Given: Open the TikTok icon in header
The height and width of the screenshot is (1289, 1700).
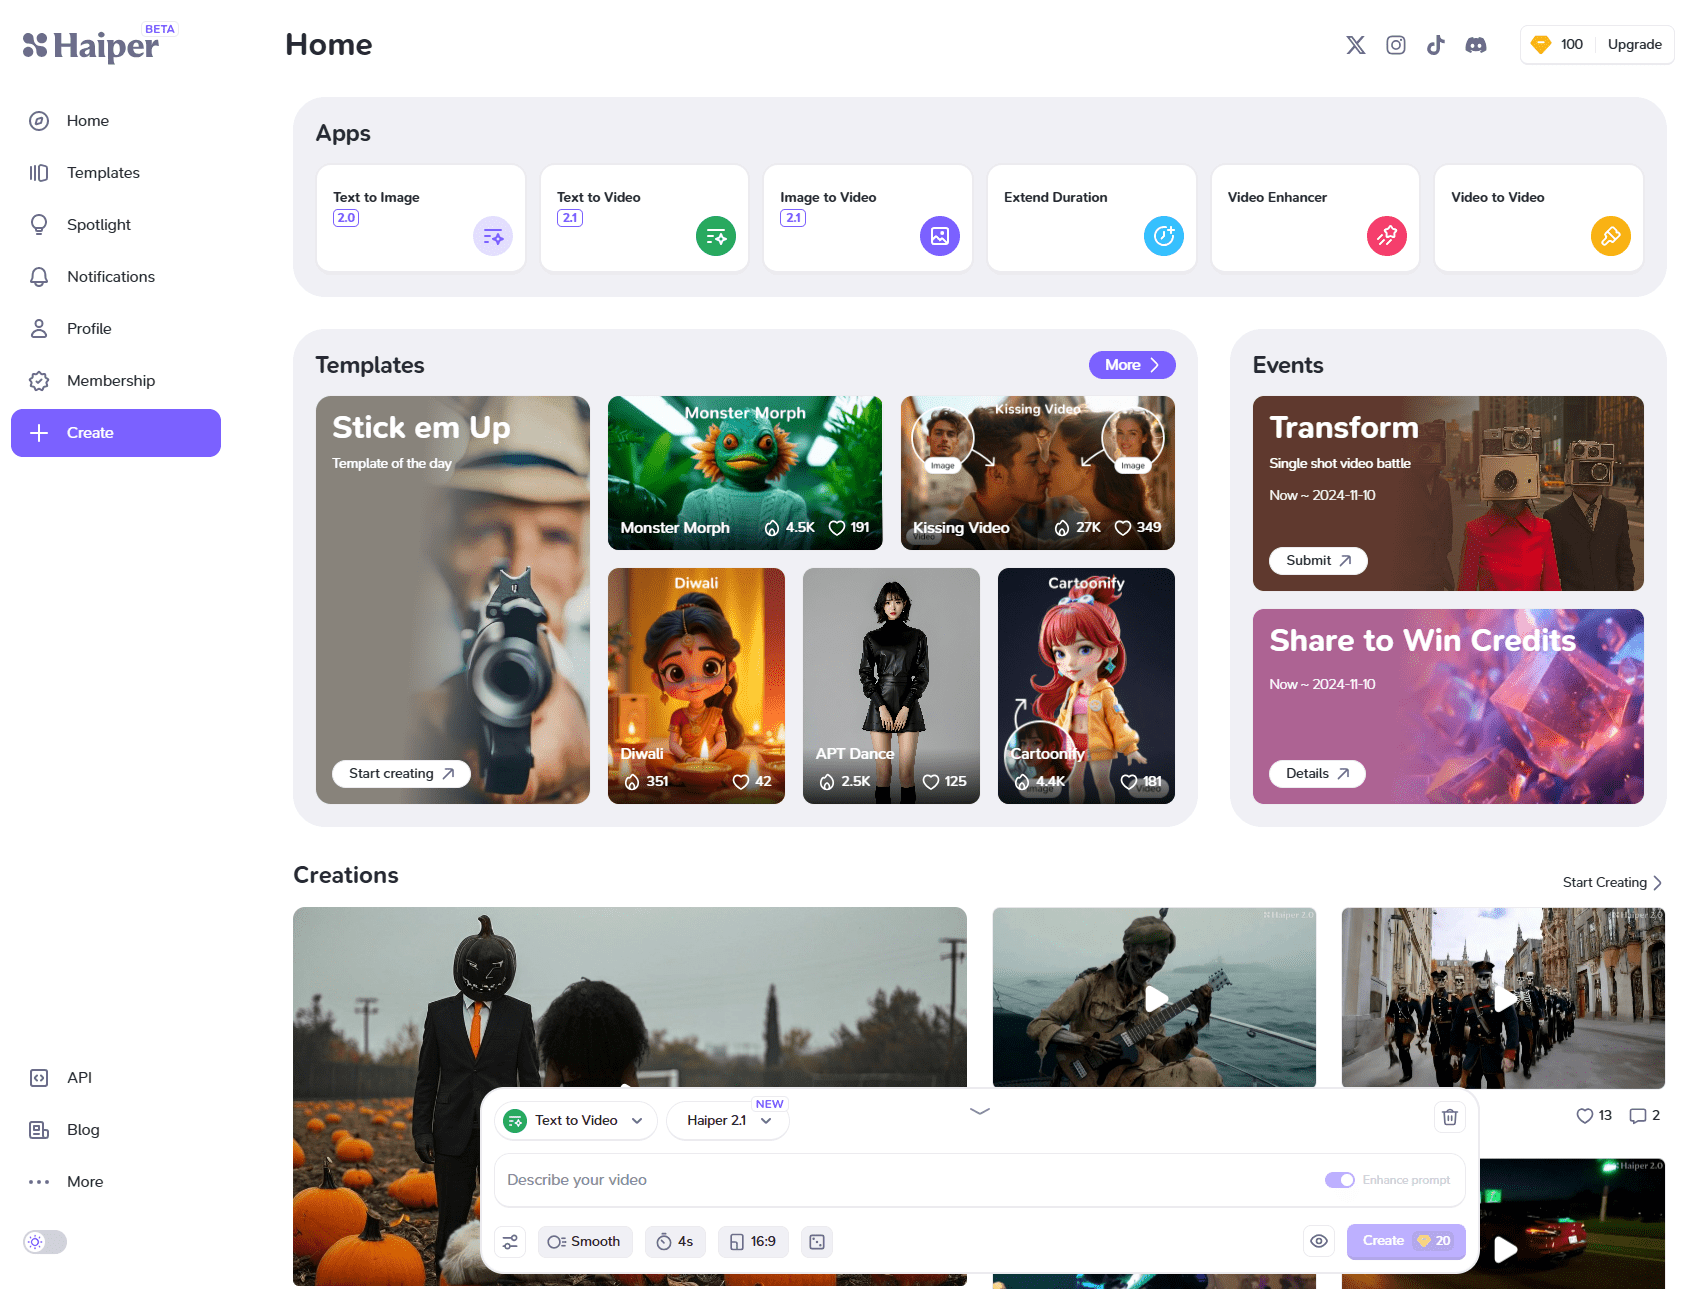Looking at the screenshot, I should [x=1436, y=45].
